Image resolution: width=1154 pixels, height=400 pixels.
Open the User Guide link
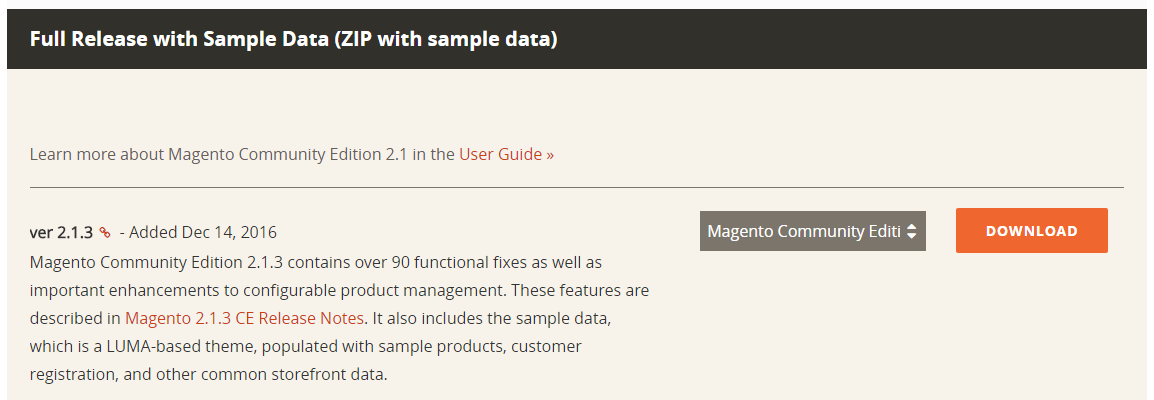(500, 154)
